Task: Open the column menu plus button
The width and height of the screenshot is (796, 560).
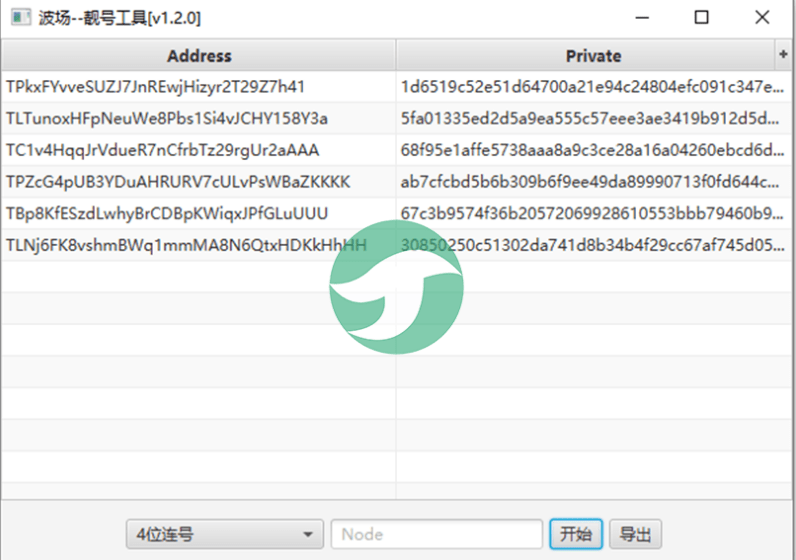Action: click(783, 54)
